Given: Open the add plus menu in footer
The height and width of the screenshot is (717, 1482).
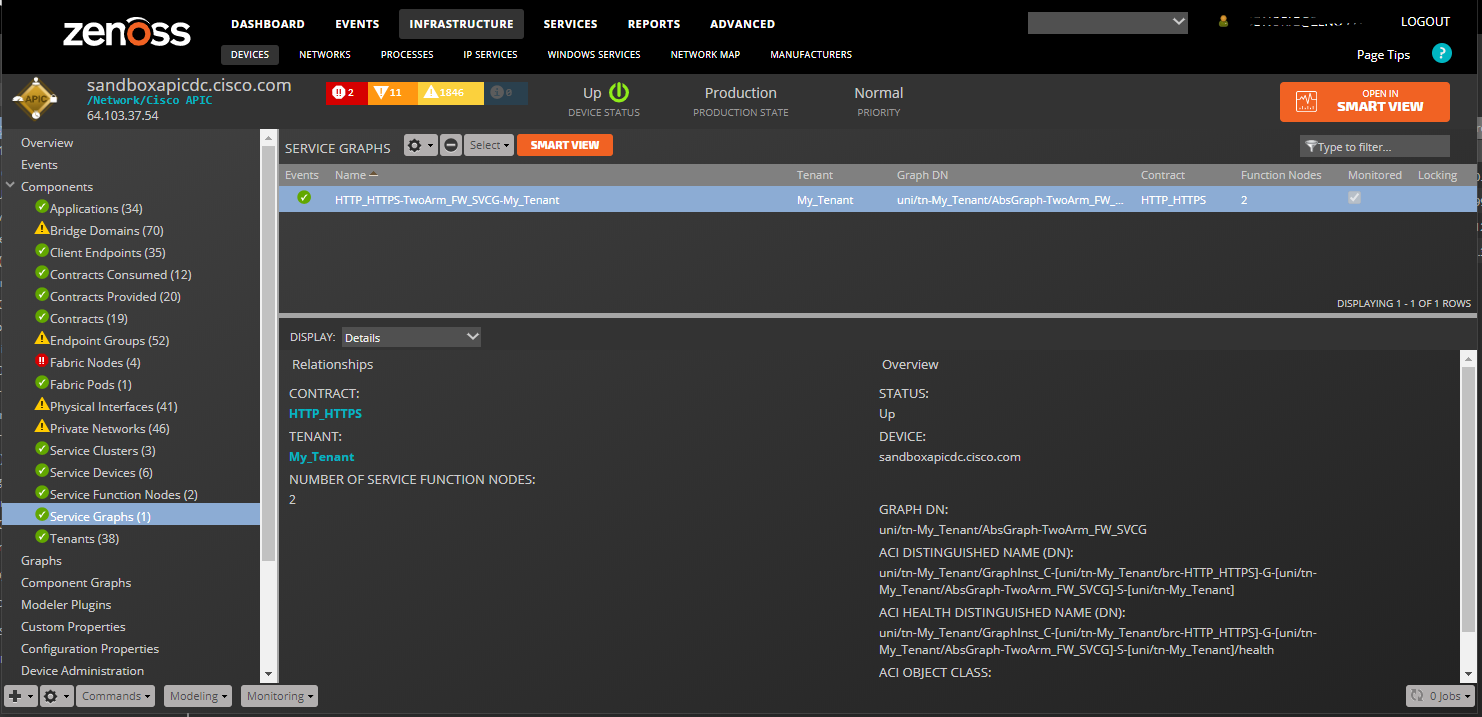Looking at the screenshot, I should tap(21, 696).
